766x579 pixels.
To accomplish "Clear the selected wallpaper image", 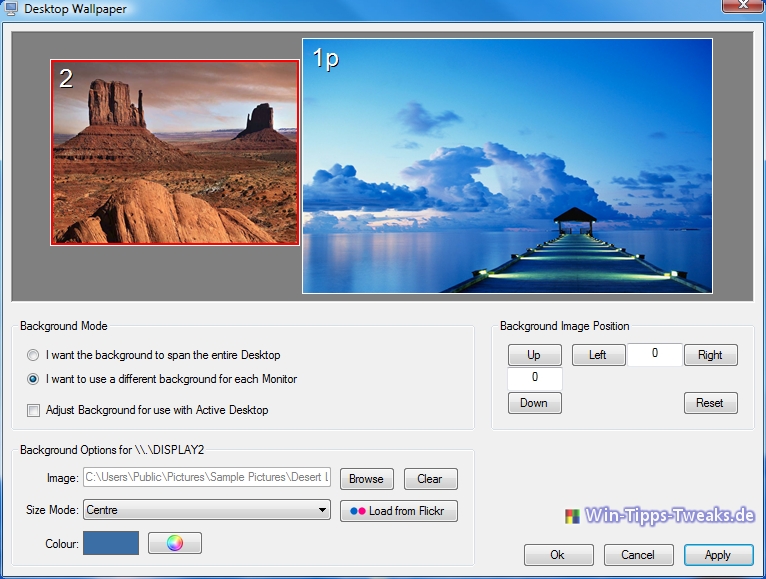I will [x=430, y=479].
